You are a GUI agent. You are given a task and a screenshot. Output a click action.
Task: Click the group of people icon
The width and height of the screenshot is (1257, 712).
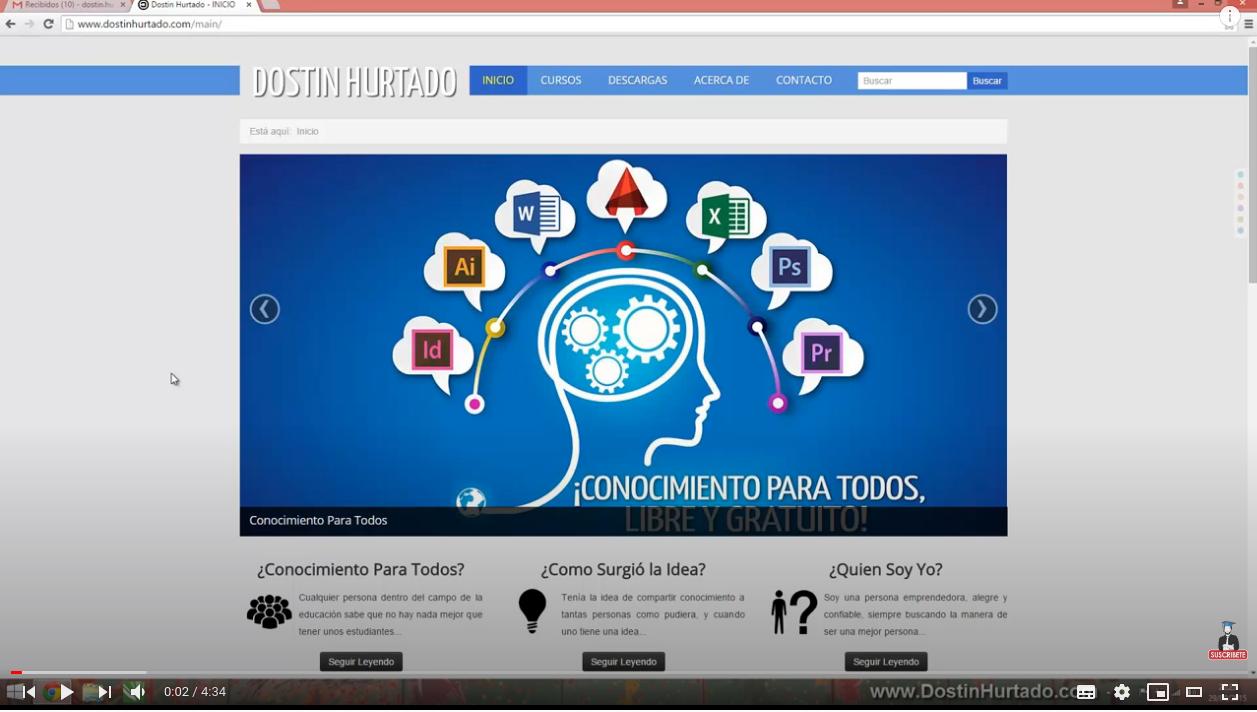269,611
